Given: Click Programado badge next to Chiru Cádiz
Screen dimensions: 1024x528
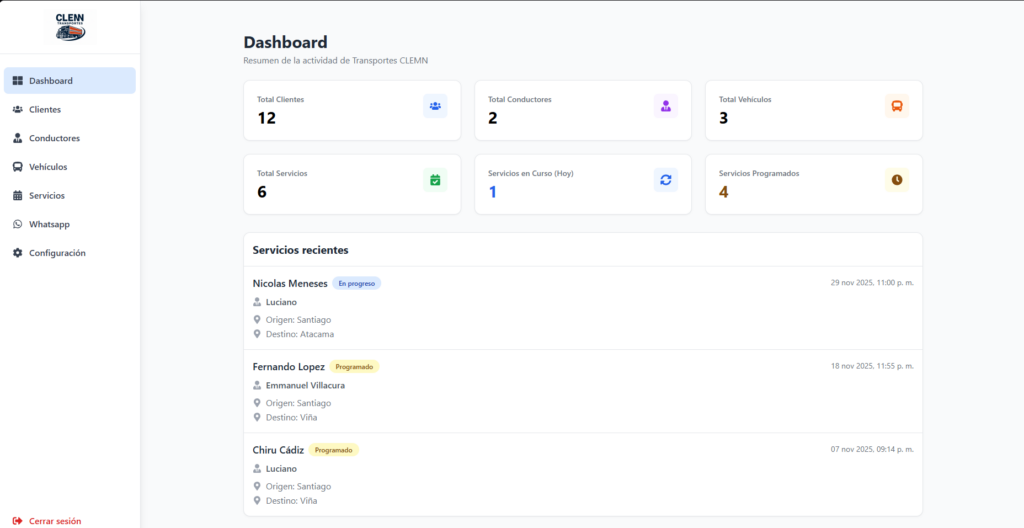Looking at the screenshot, I should pos(333,450).
